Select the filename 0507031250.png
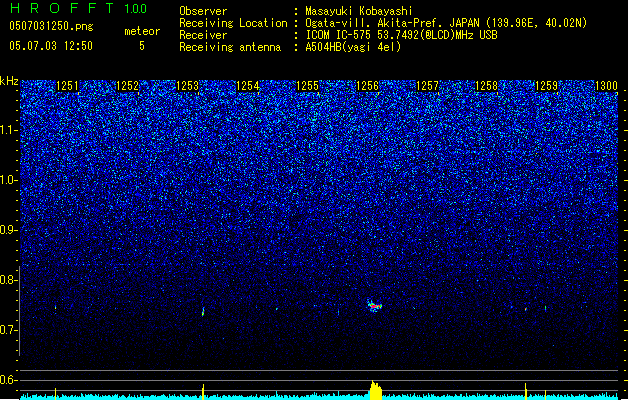 [51, 26]
